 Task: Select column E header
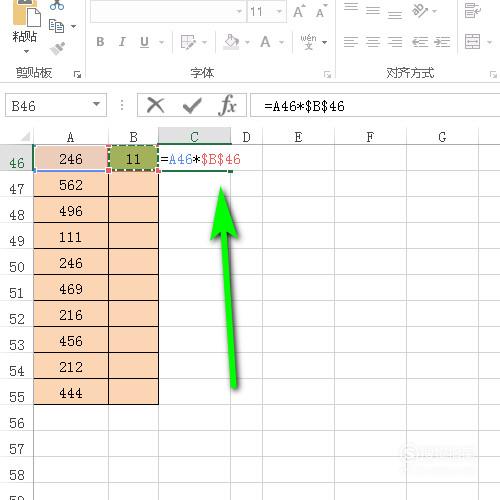298,137
